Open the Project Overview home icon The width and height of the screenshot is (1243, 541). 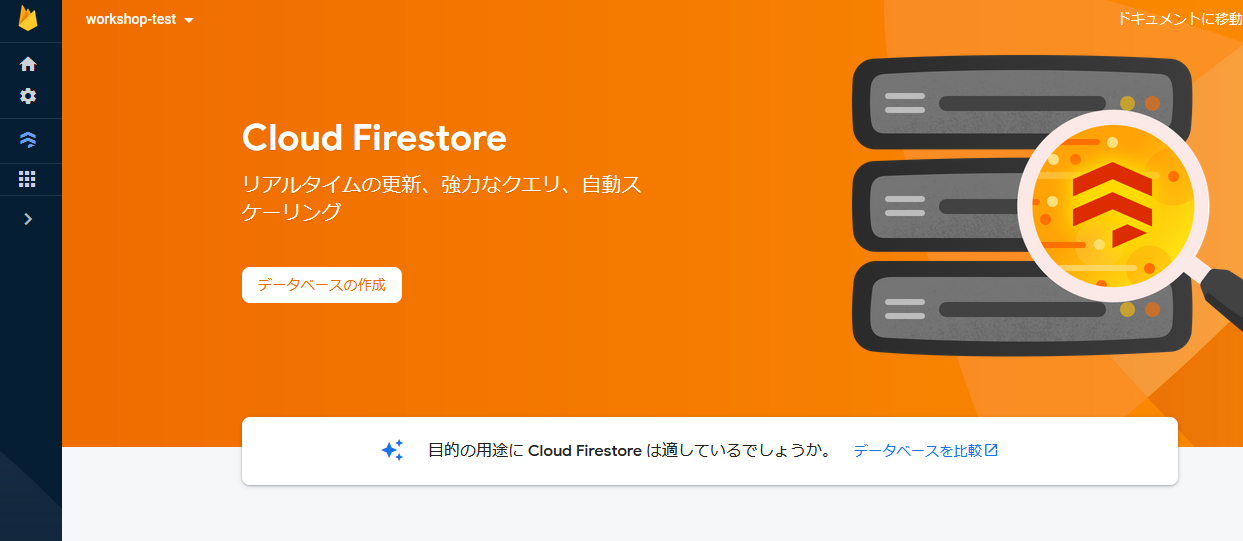pyautogui.click(x=28, y=64)
